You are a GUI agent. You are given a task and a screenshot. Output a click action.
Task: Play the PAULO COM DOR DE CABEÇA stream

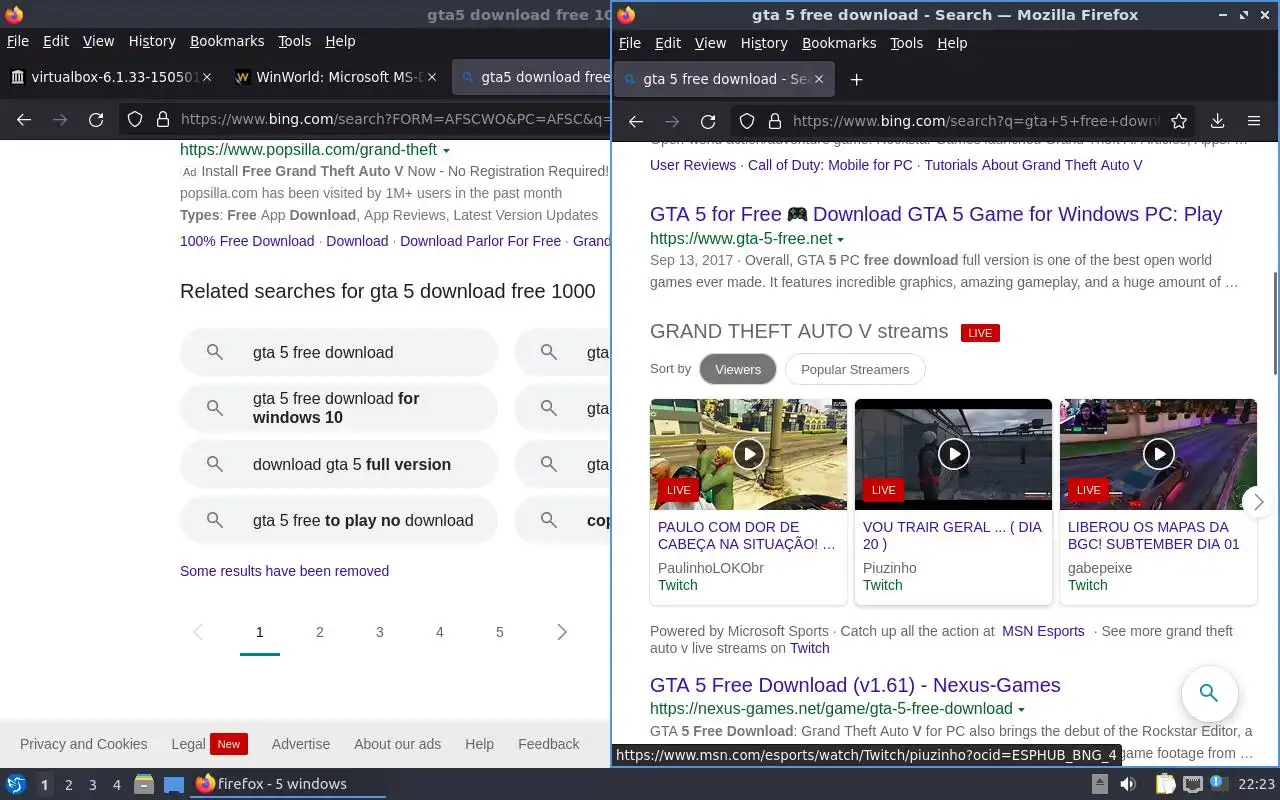tap(749, 454)
